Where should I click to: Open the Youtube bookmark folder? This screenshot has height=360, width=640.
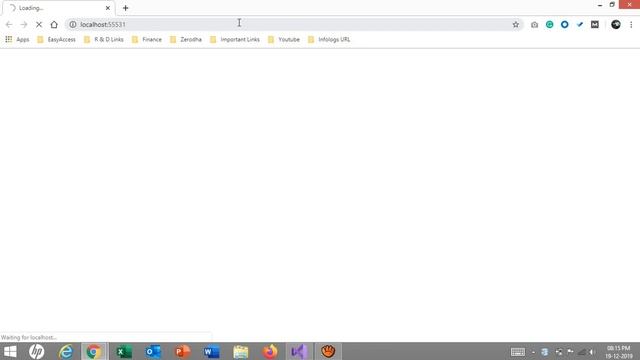click(x=284, y=39)
